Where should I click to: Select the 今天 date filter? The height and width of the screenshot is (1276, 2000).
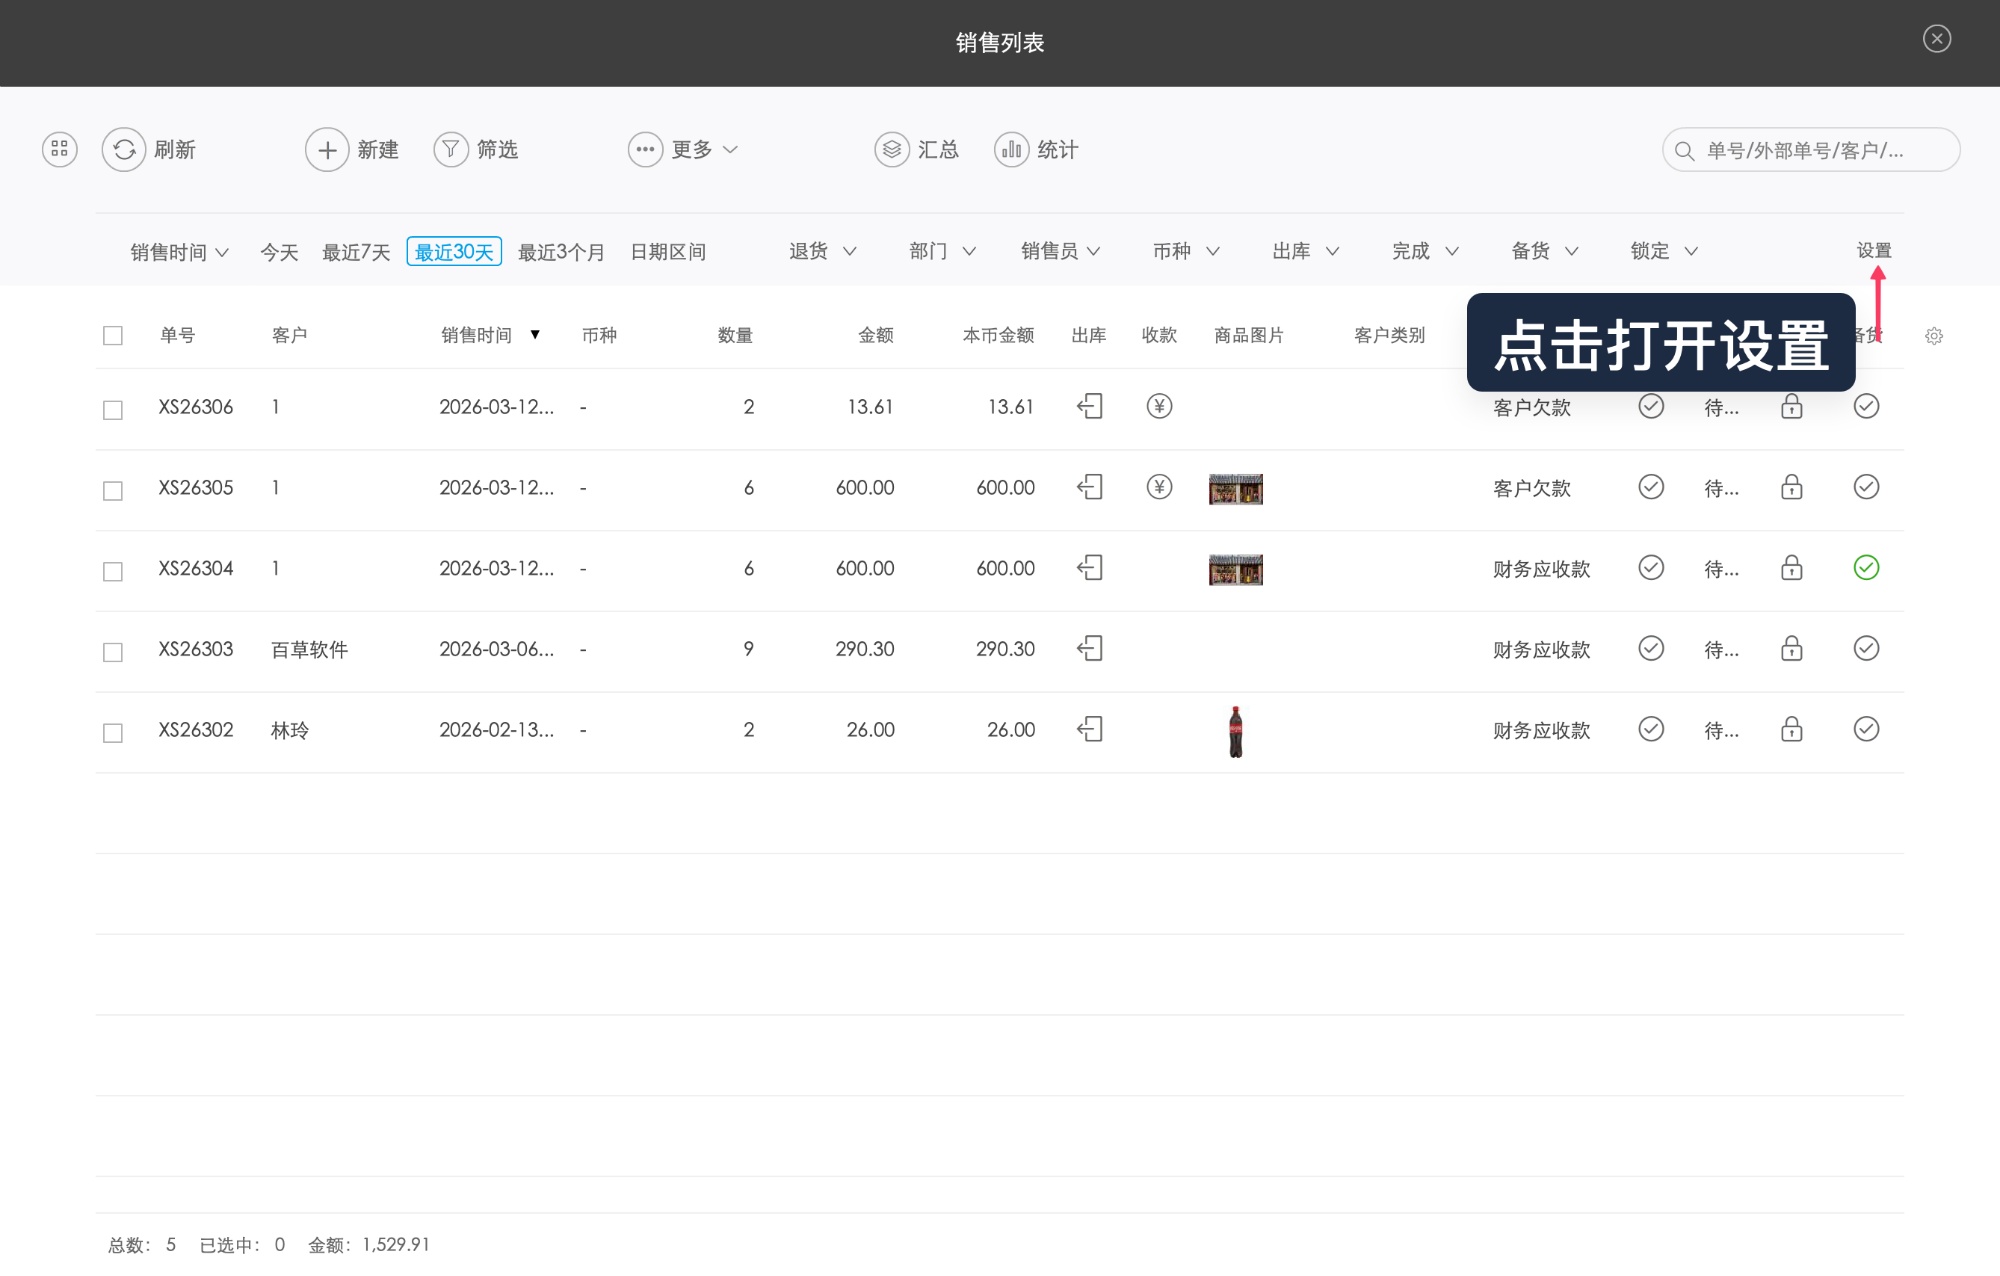point(277,251)
